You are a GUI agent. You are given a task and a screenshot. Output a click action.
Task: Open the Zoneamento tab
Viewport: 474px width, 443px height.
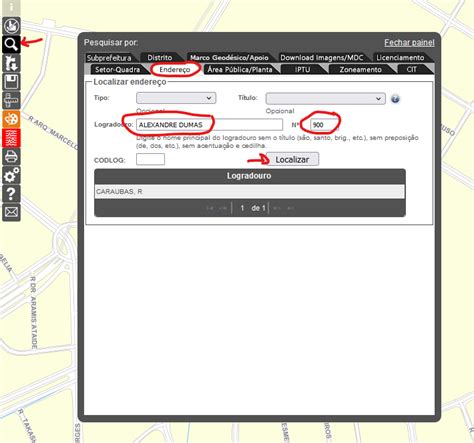click(360, 69)
